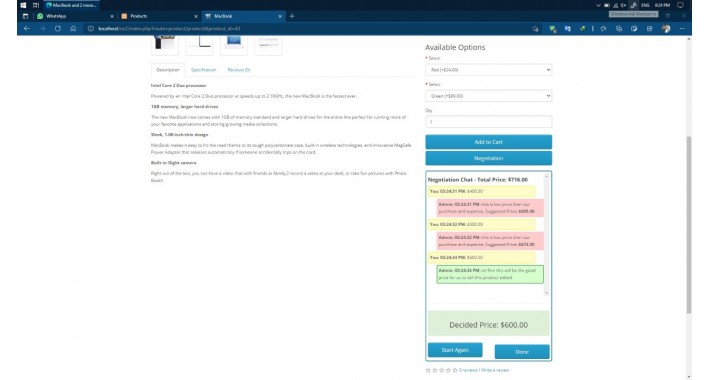Click the green Admin accepted-price message
Image resolution: width=710 pixels, height=380 pixels.
[490, 274]
